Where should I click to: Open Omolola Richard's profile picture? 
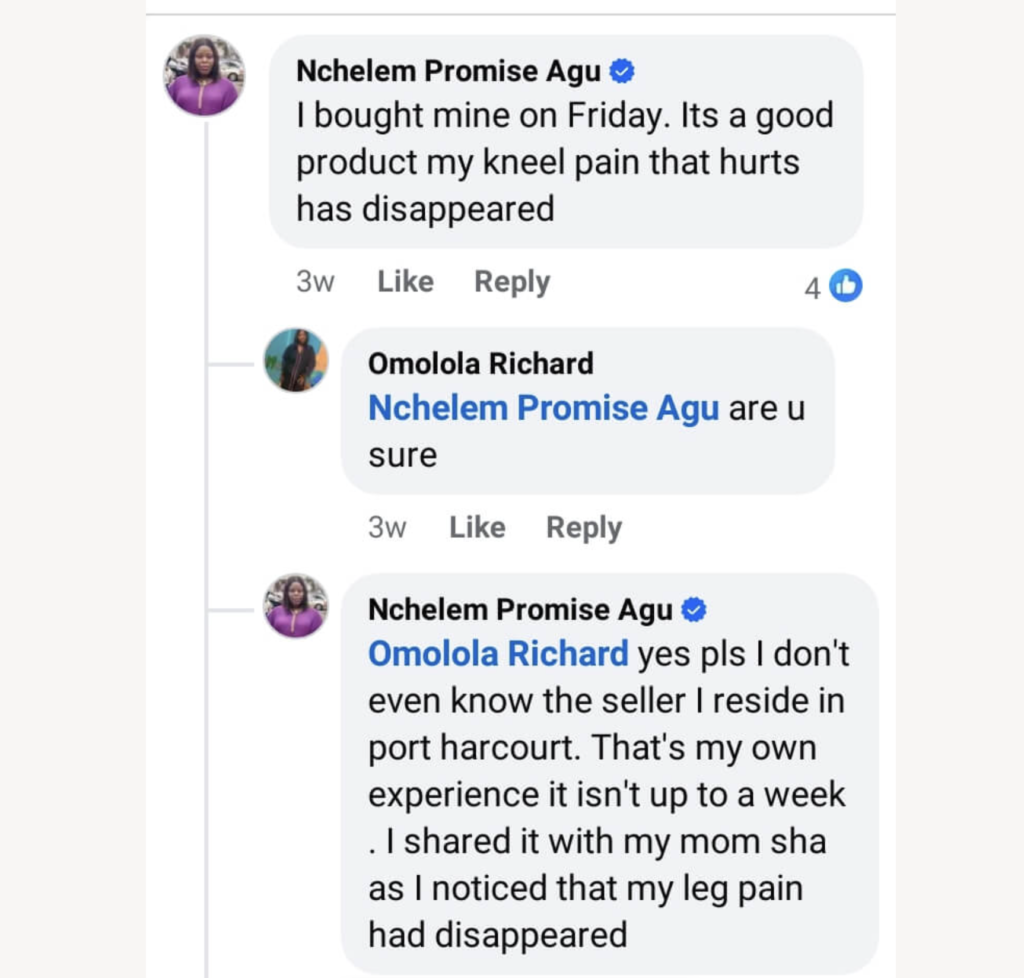296,360
